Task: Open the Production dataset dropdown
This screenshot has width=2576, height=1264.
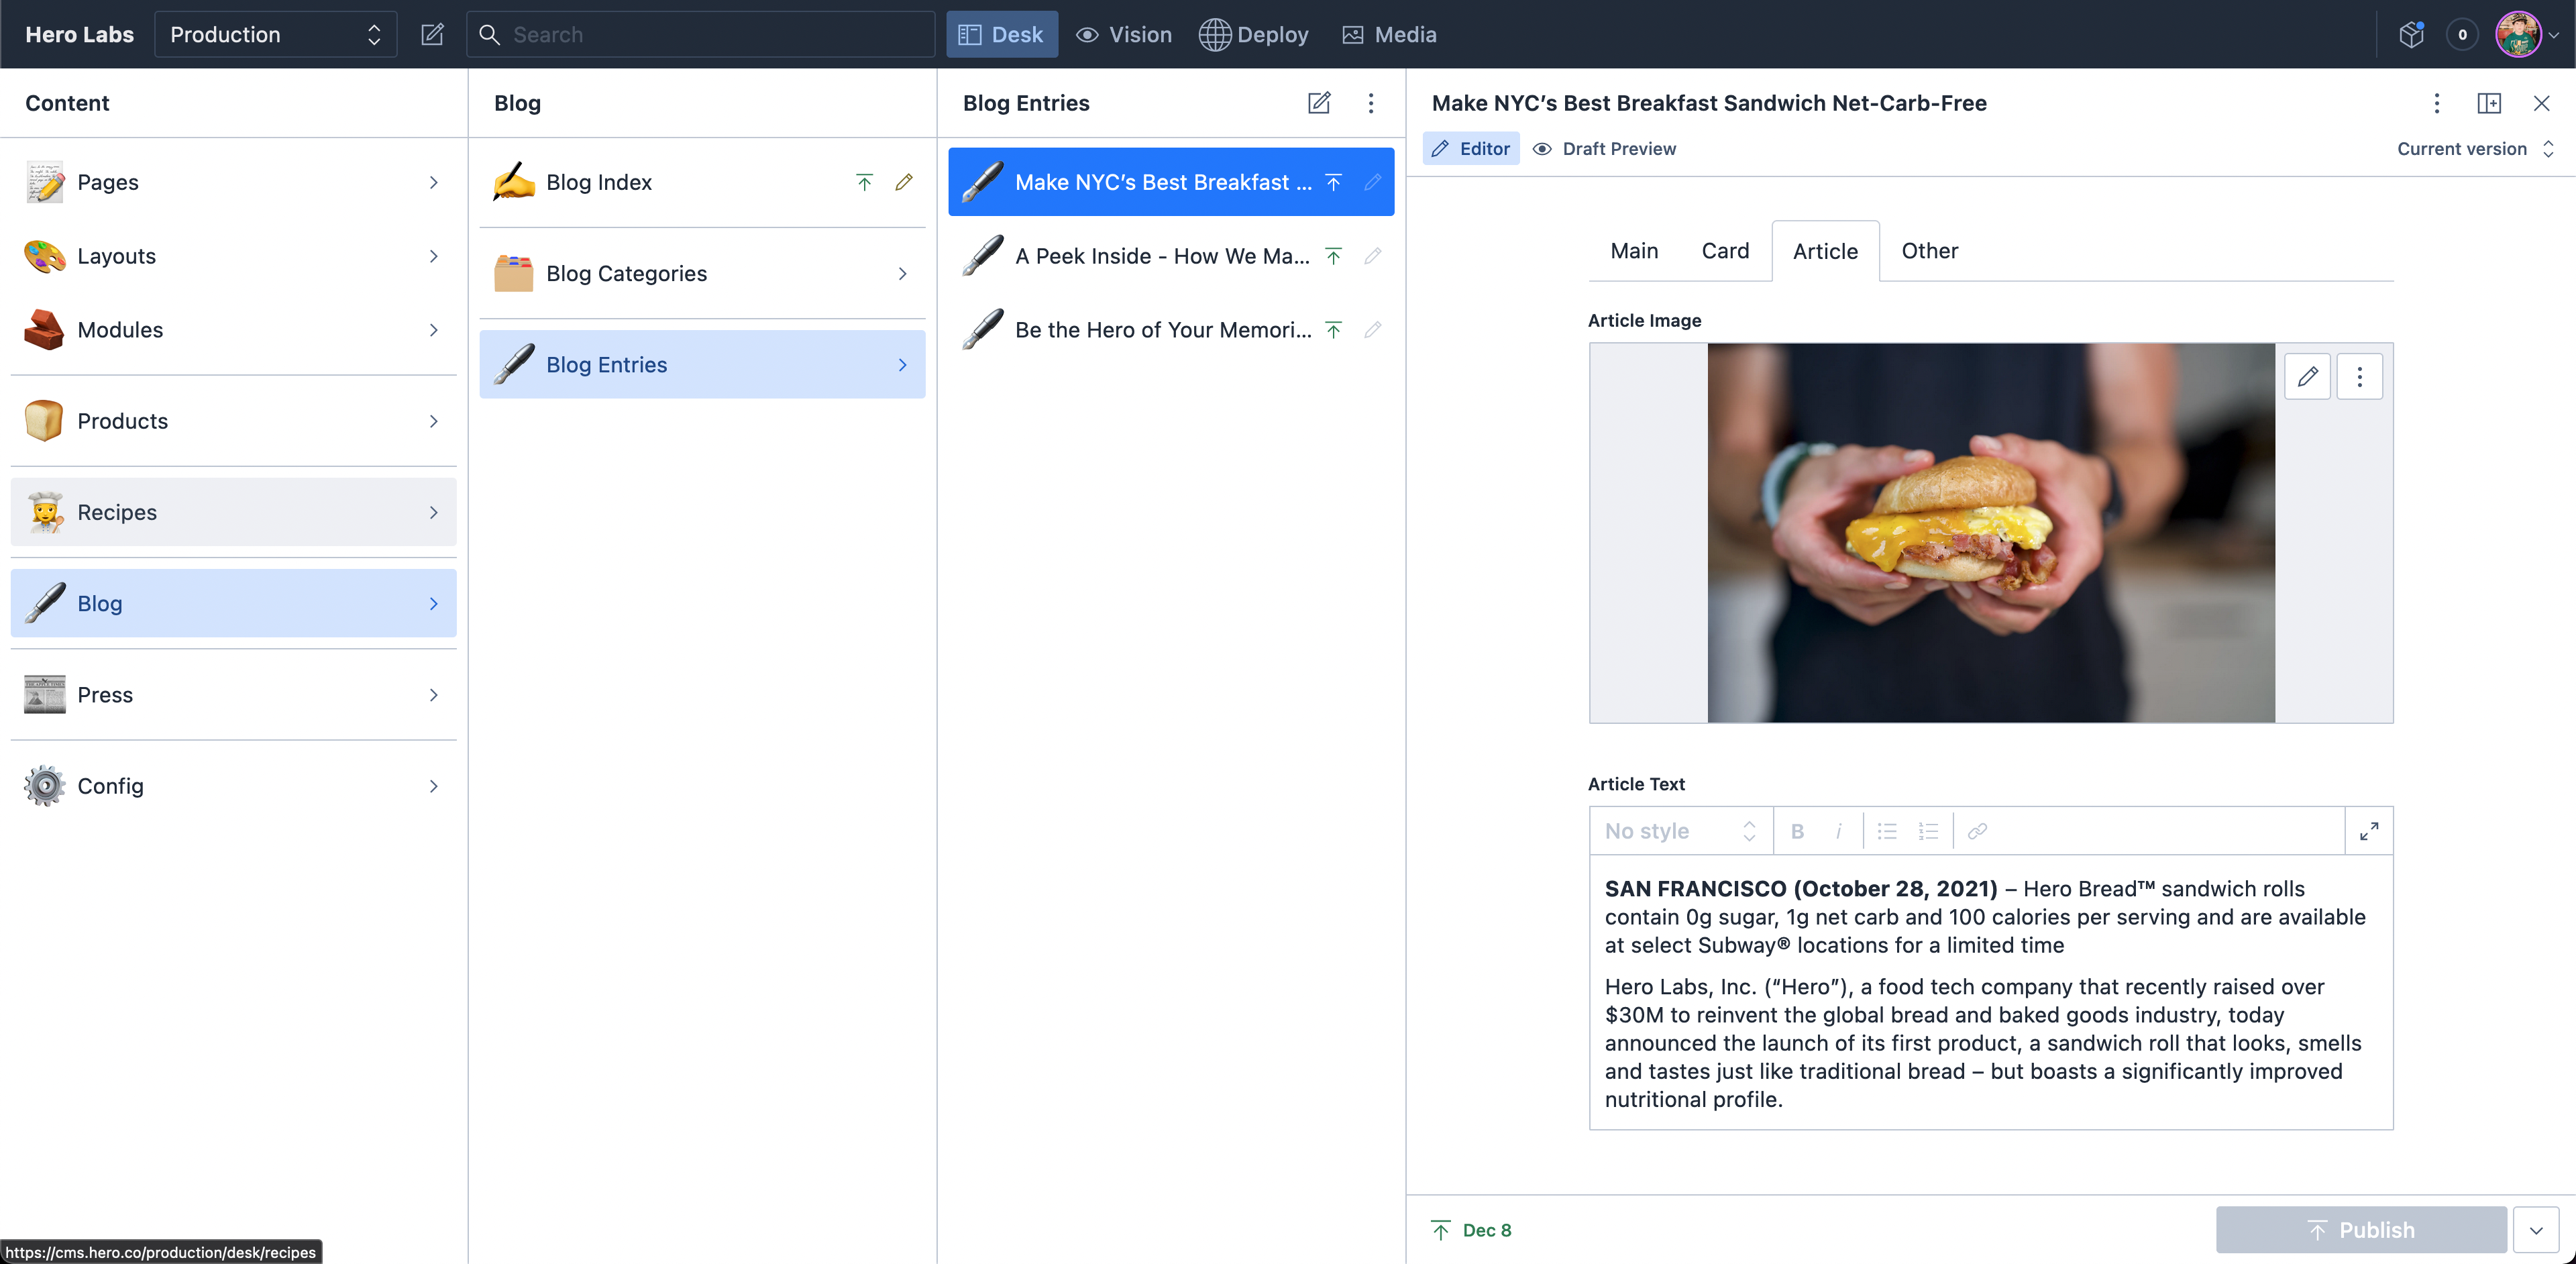Action: (275, 35)
